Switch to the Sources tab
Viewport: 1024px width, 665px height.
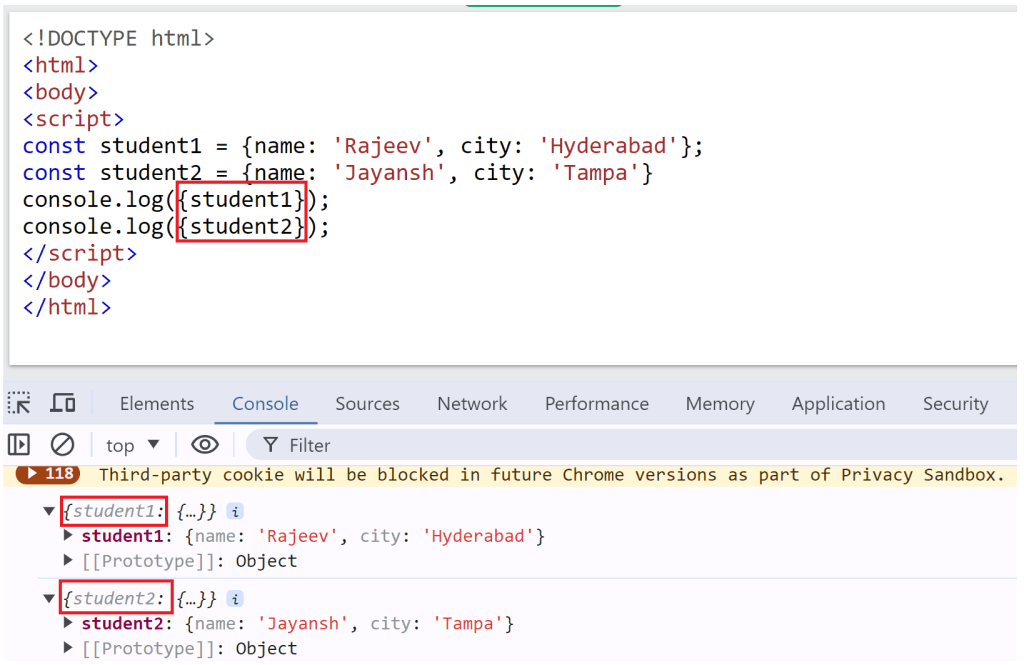[x=367, y=403]
